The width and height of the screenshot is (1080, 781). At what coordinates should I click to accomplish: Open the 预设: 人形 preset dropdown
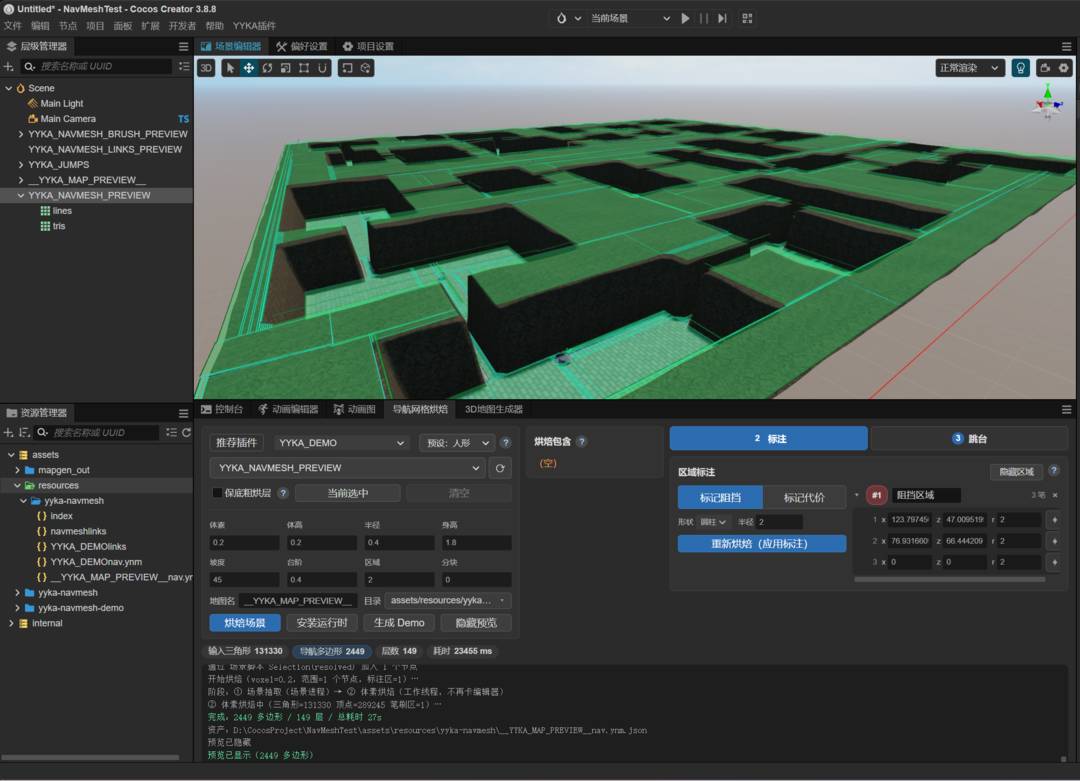(457, 443)
